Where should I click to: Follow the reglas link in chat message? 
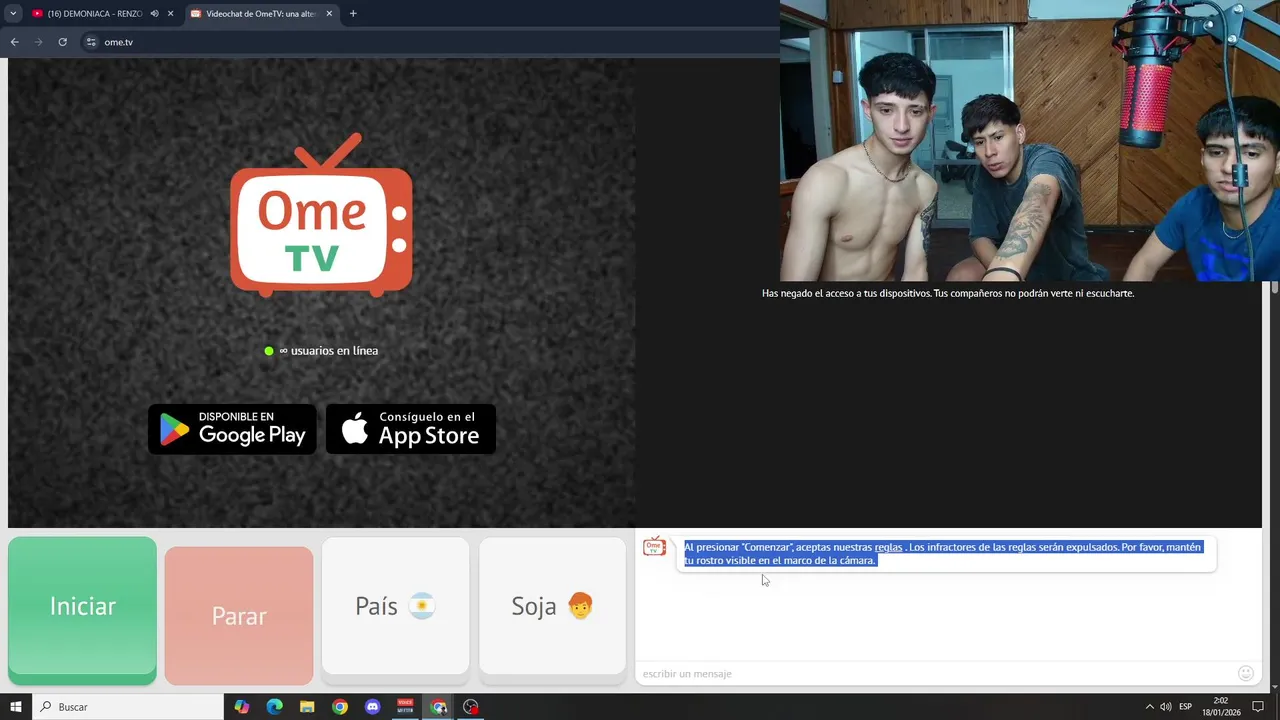click(x=888, y=547)
